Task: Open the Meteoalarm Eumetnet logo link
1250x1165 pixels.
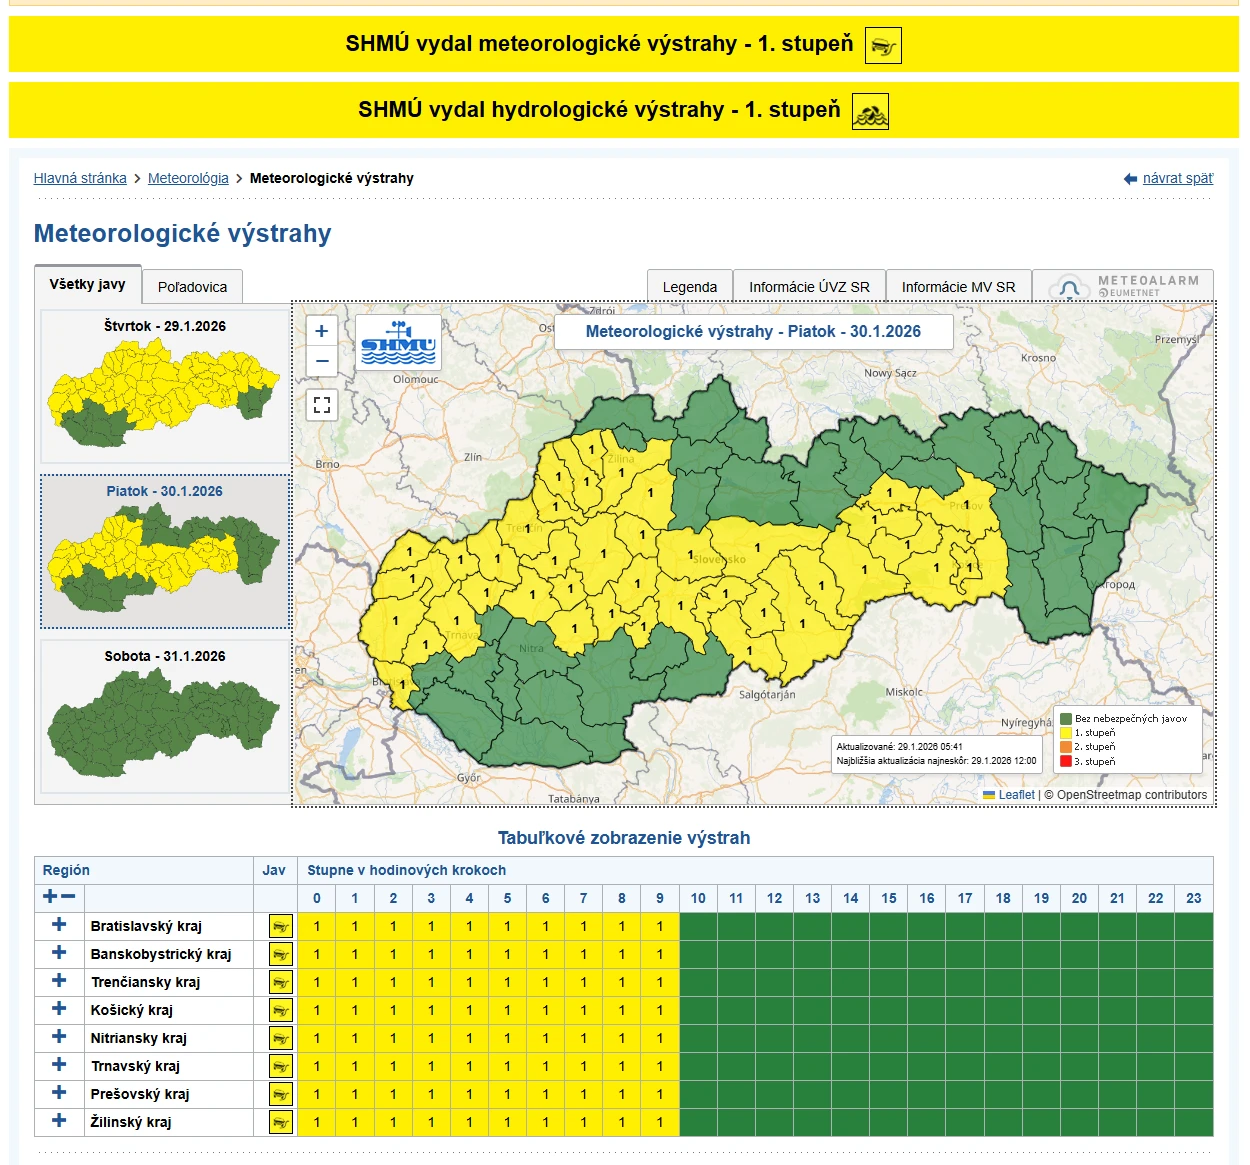Action: click(x=1123, y=286)
